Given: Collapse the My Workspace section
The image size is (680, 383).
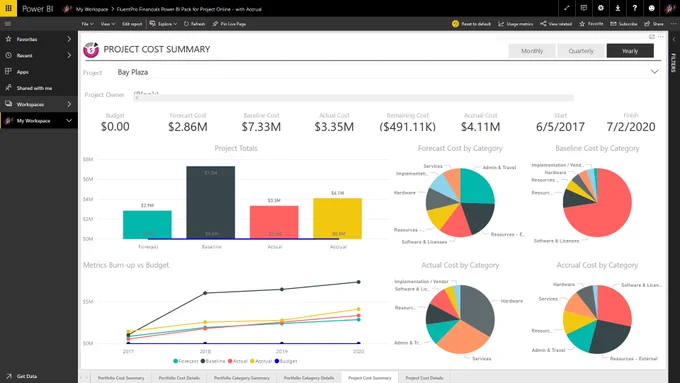Looking at the screenshot, I should pyautogui.click(x=69, y=121).
